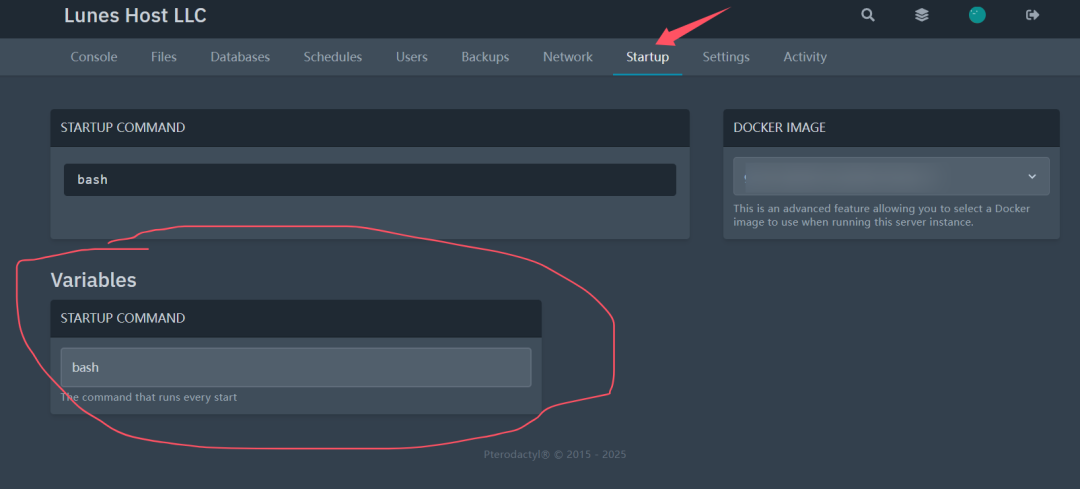This screenshot has width=1080, height=489.
Task: Switch to the Console tab
Action: [x=94, y=57]
